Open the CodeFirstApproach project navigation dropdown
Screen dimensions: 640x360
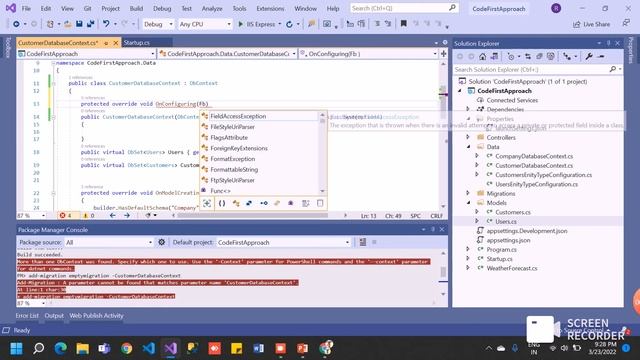pos(87,53)
